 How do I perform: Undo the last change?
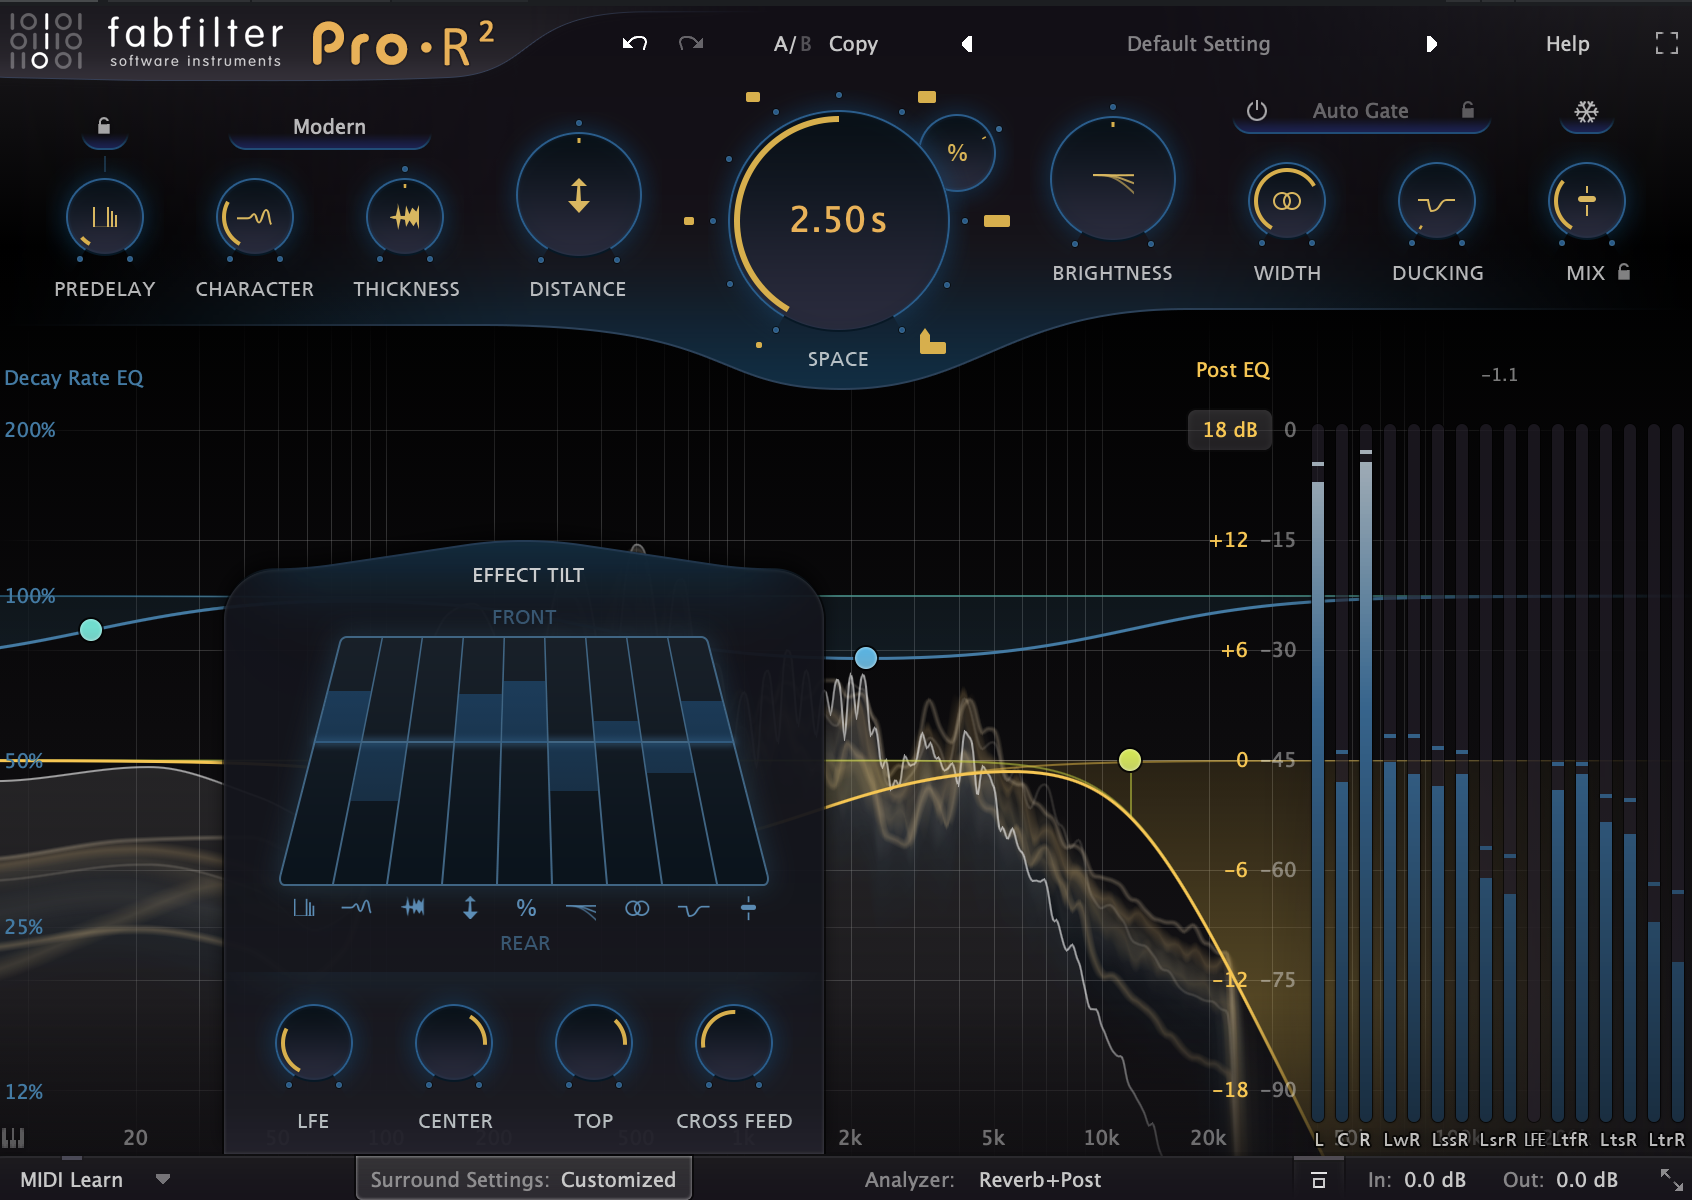[x=635, y=43]
